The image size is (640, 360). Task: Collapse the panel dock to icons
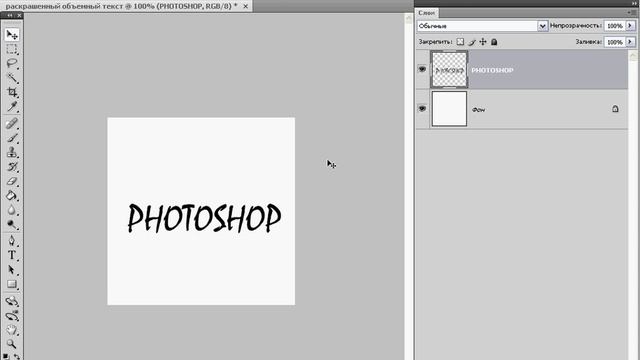click(635, 3)
